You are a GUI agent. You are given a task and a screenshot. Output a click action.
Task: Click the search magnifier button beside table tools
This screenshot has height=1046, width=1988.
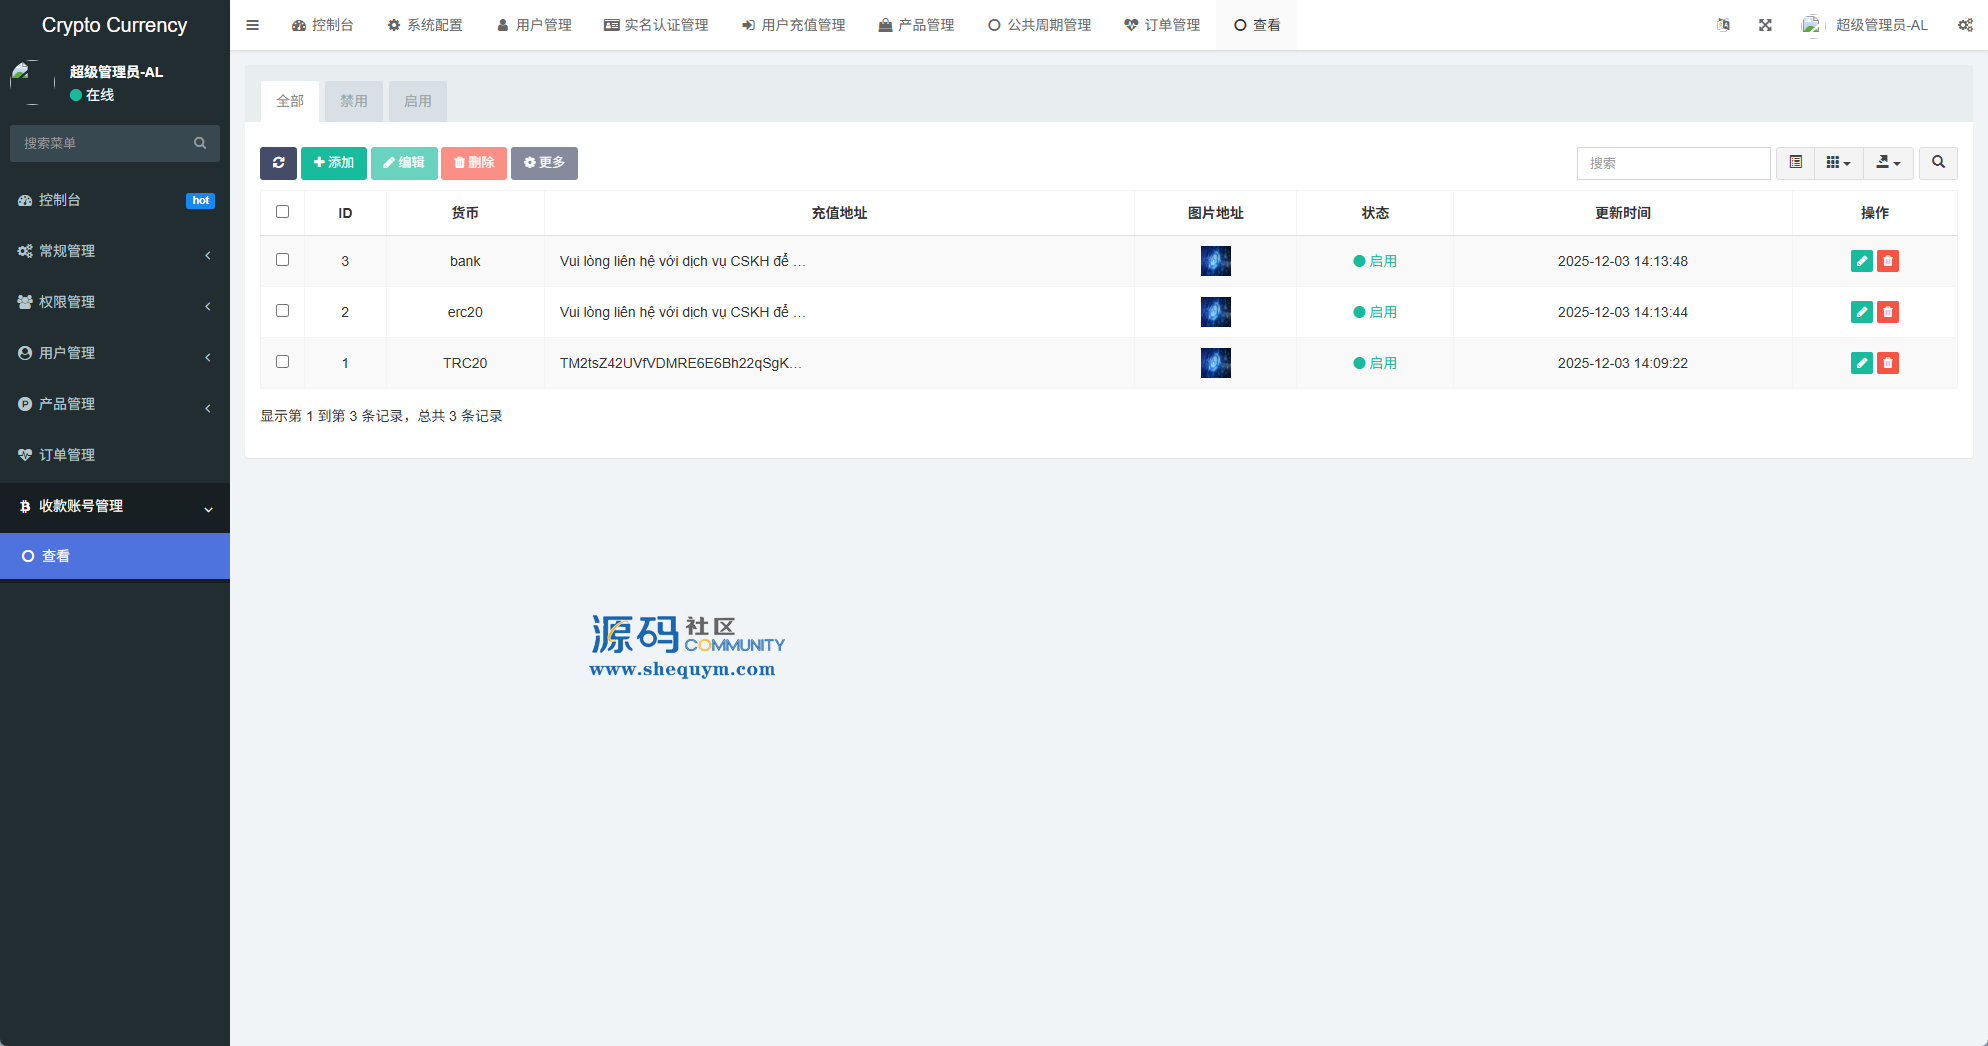click(x=1938, y=163)
